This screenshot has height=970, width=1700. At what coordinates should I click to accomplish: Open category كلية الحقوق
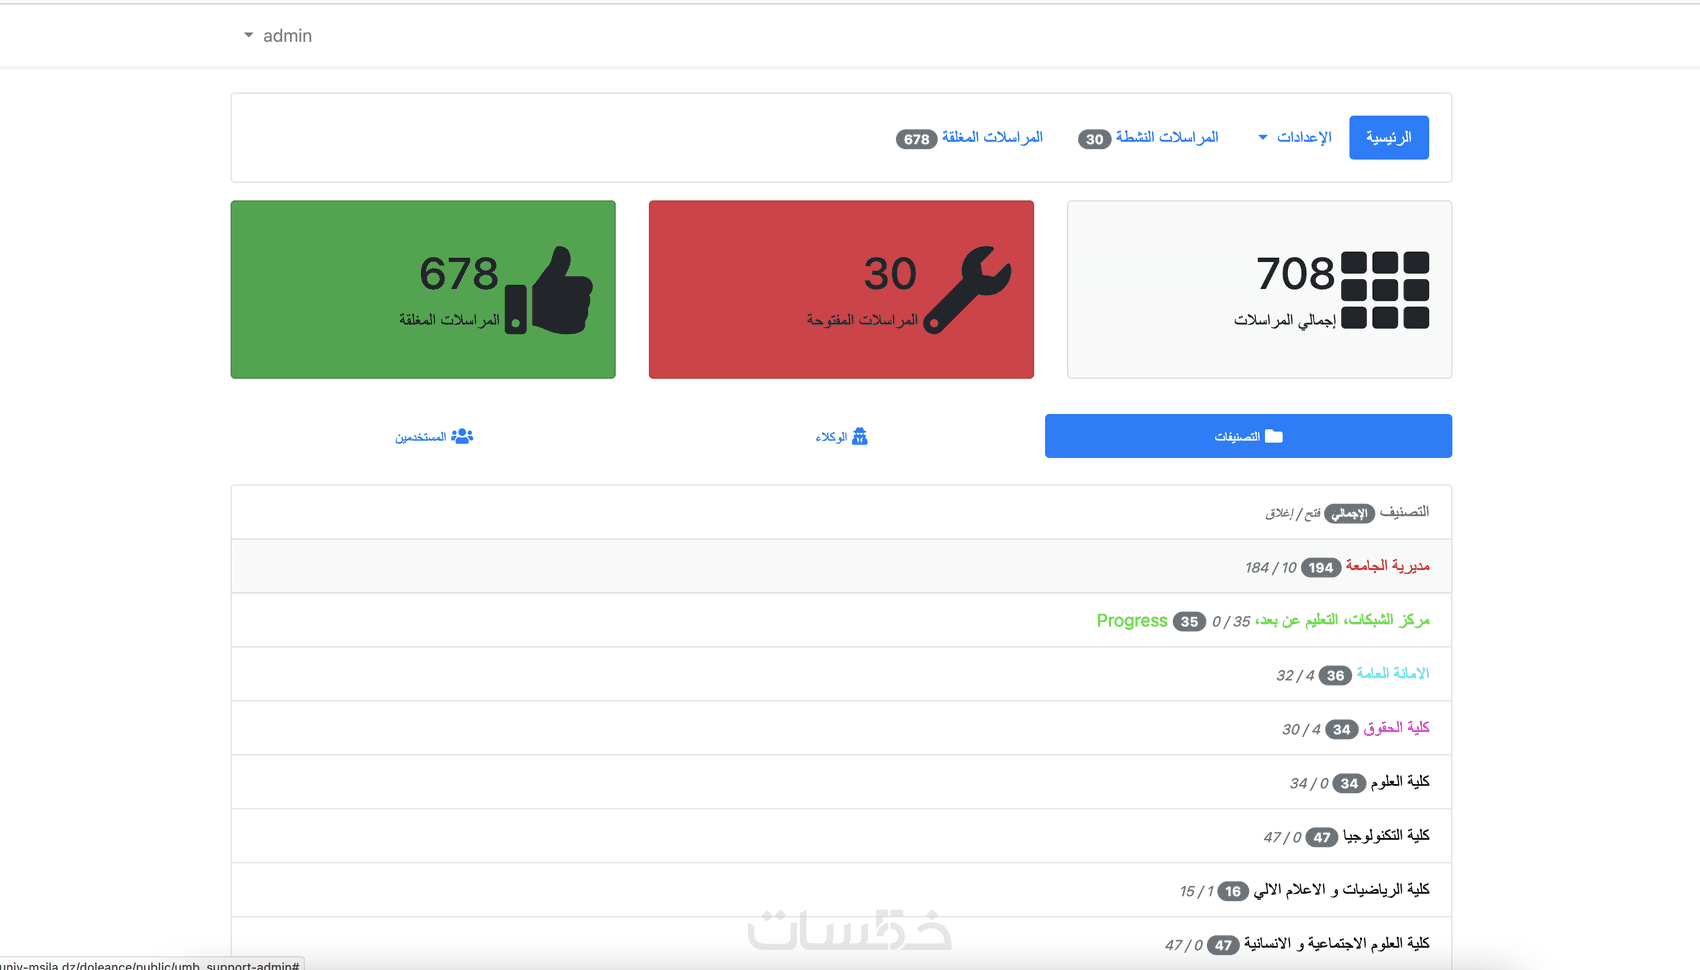1396,728
